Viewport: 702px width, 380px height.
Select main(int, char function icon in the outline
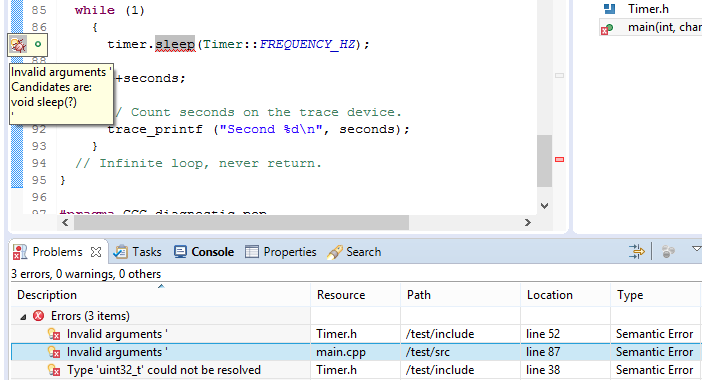coord(607,28)
